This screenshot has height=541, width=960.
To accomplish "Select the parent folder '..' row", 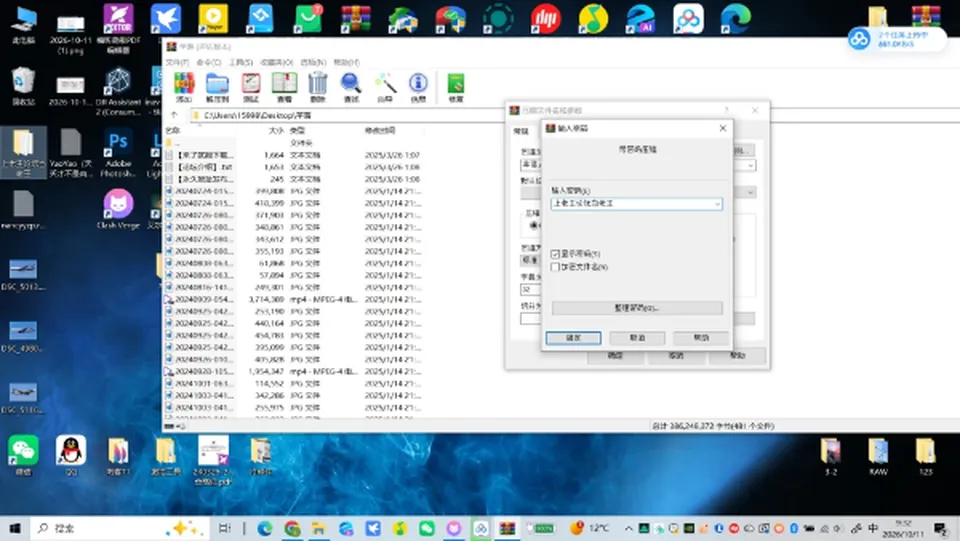I will (x=293, y=143).
